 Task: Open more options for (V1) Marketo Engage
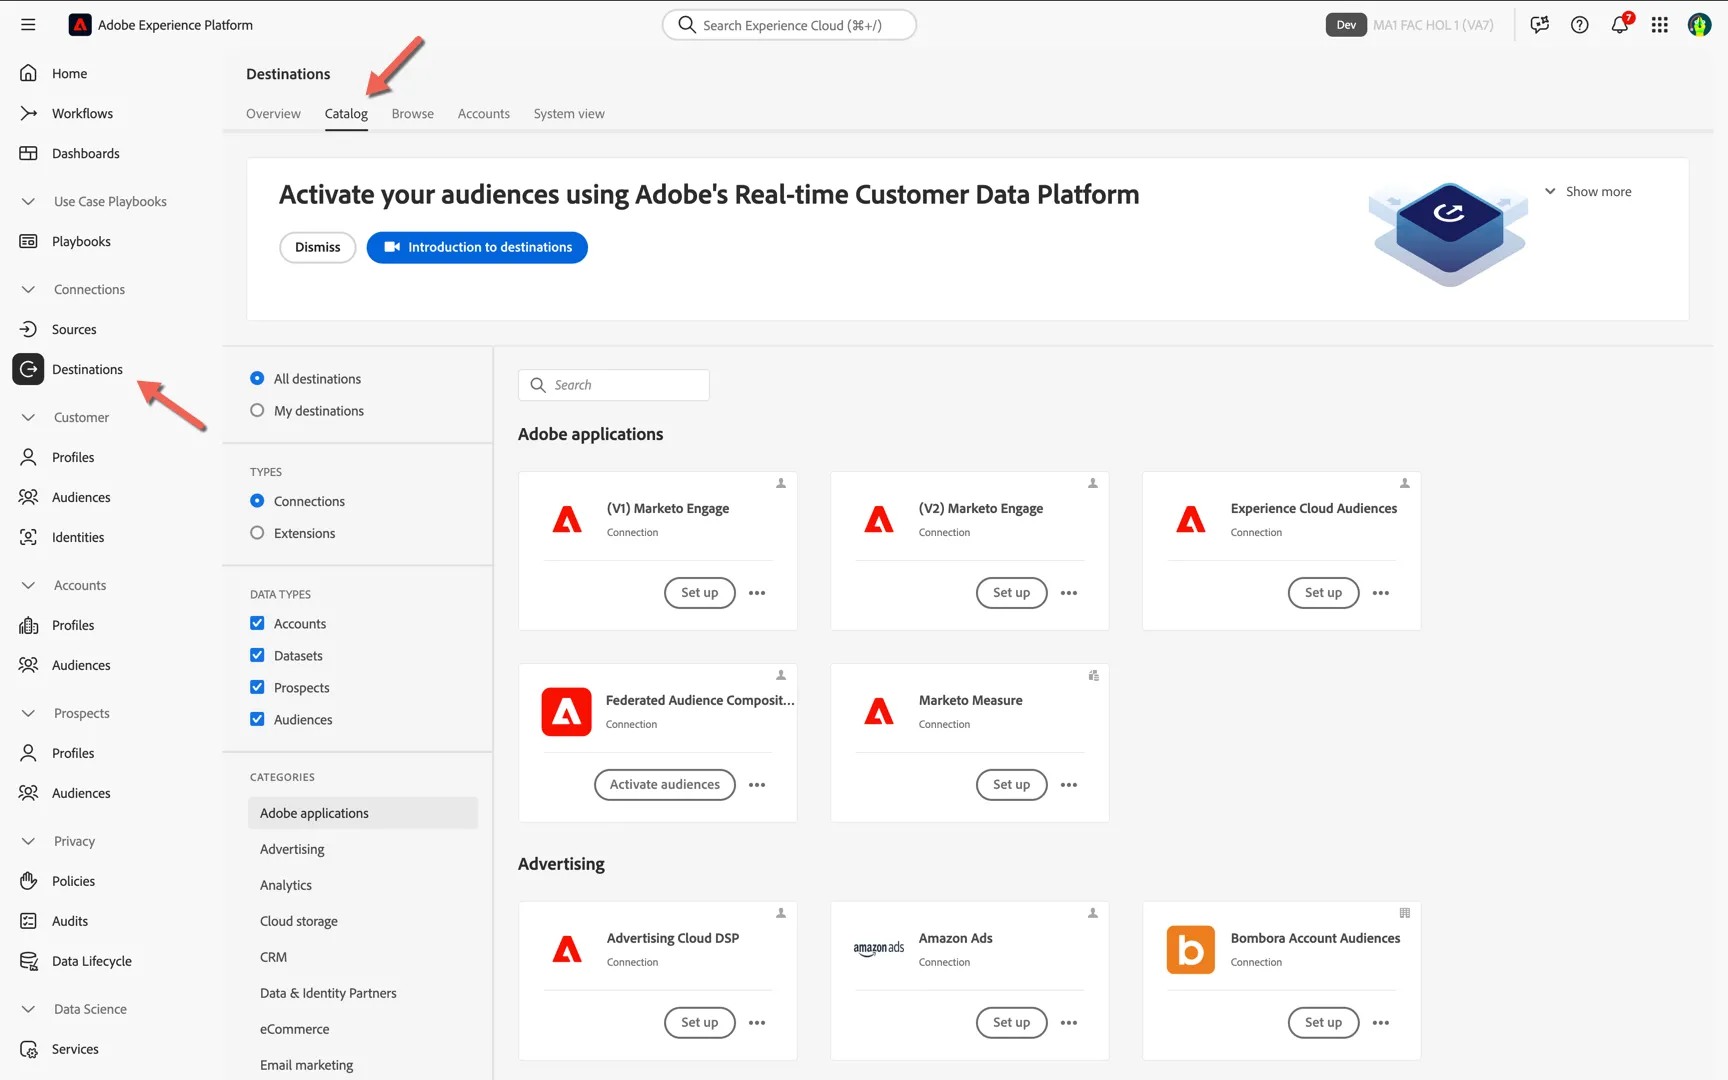(x=757, y=593)
